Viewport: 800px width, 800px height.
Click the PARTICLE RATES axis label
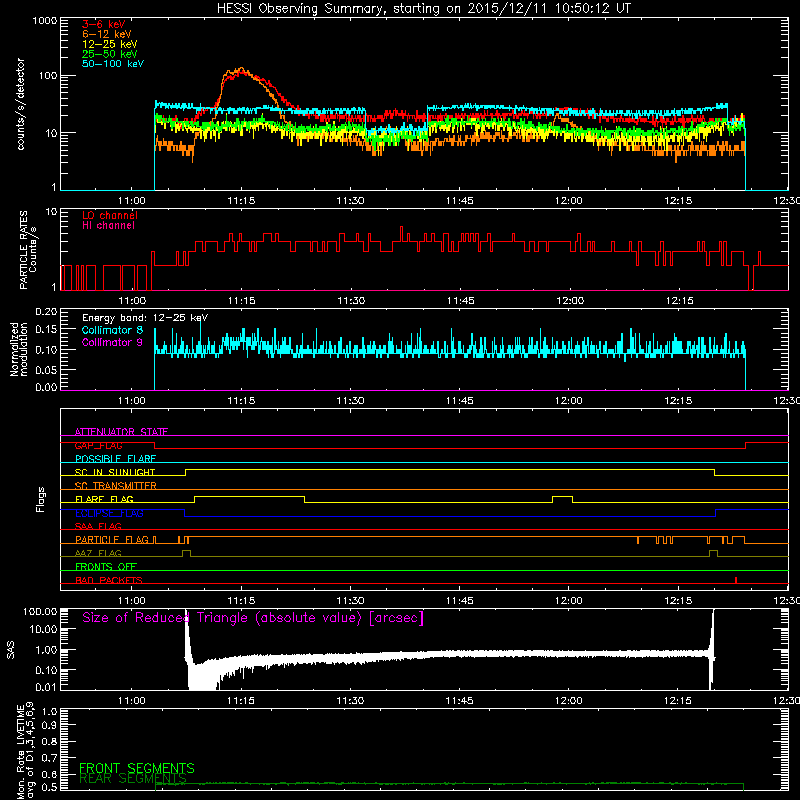tap(28, 250)
